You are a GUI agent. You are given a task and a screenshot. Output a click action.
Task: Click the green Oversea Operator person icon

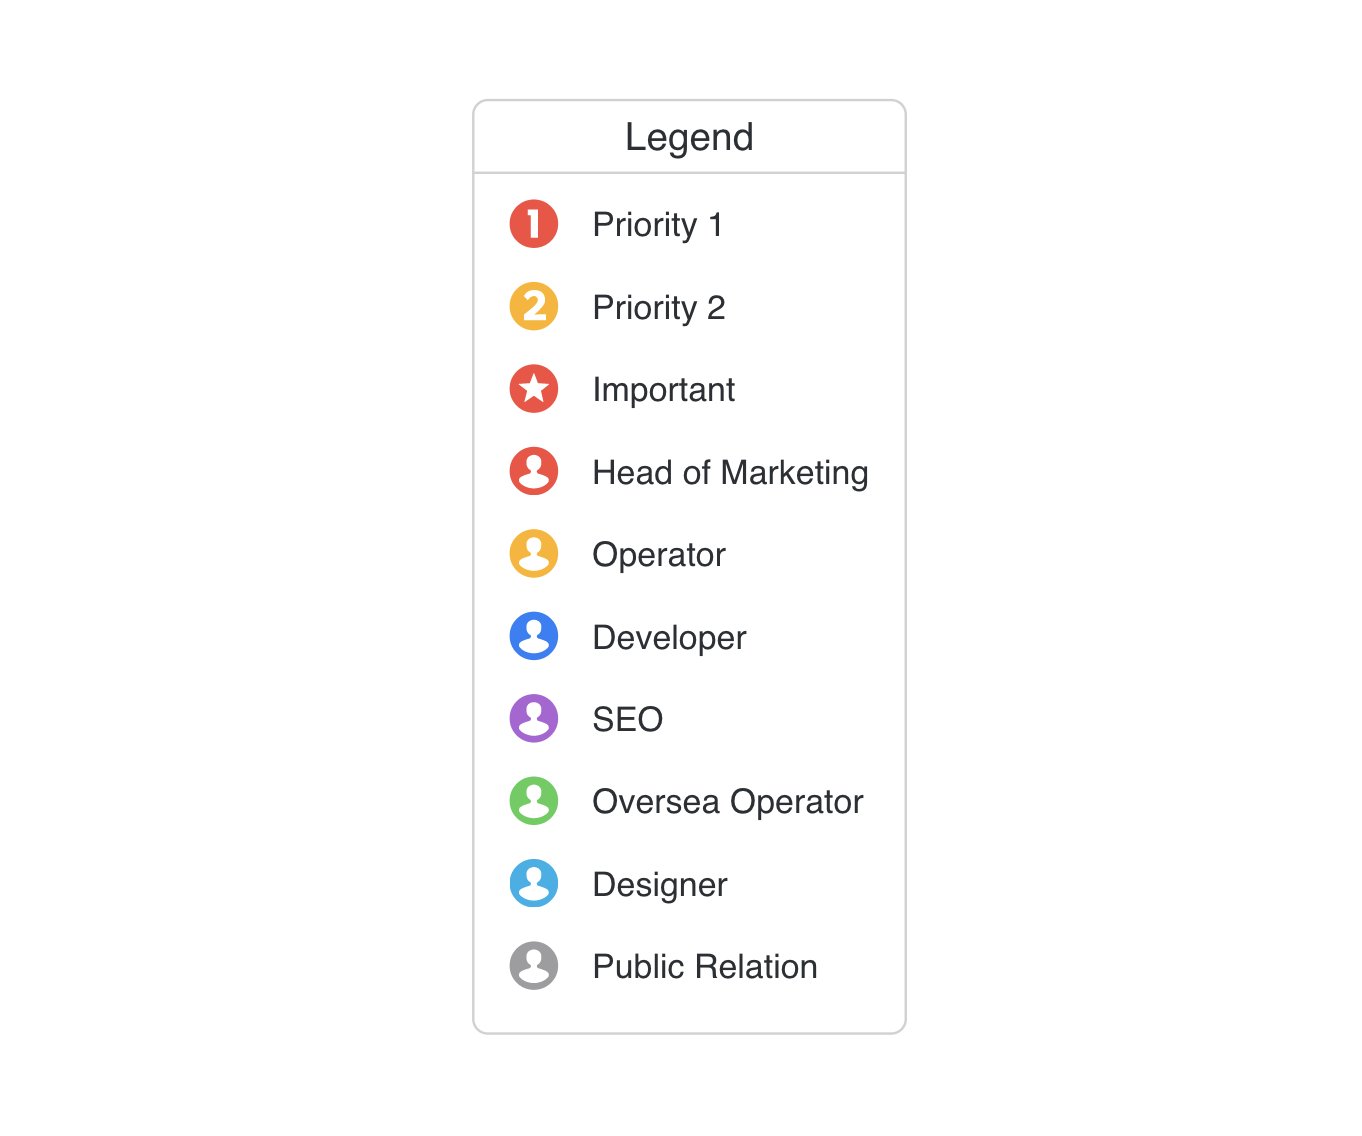pyautogui.click(x=534, y=801)
